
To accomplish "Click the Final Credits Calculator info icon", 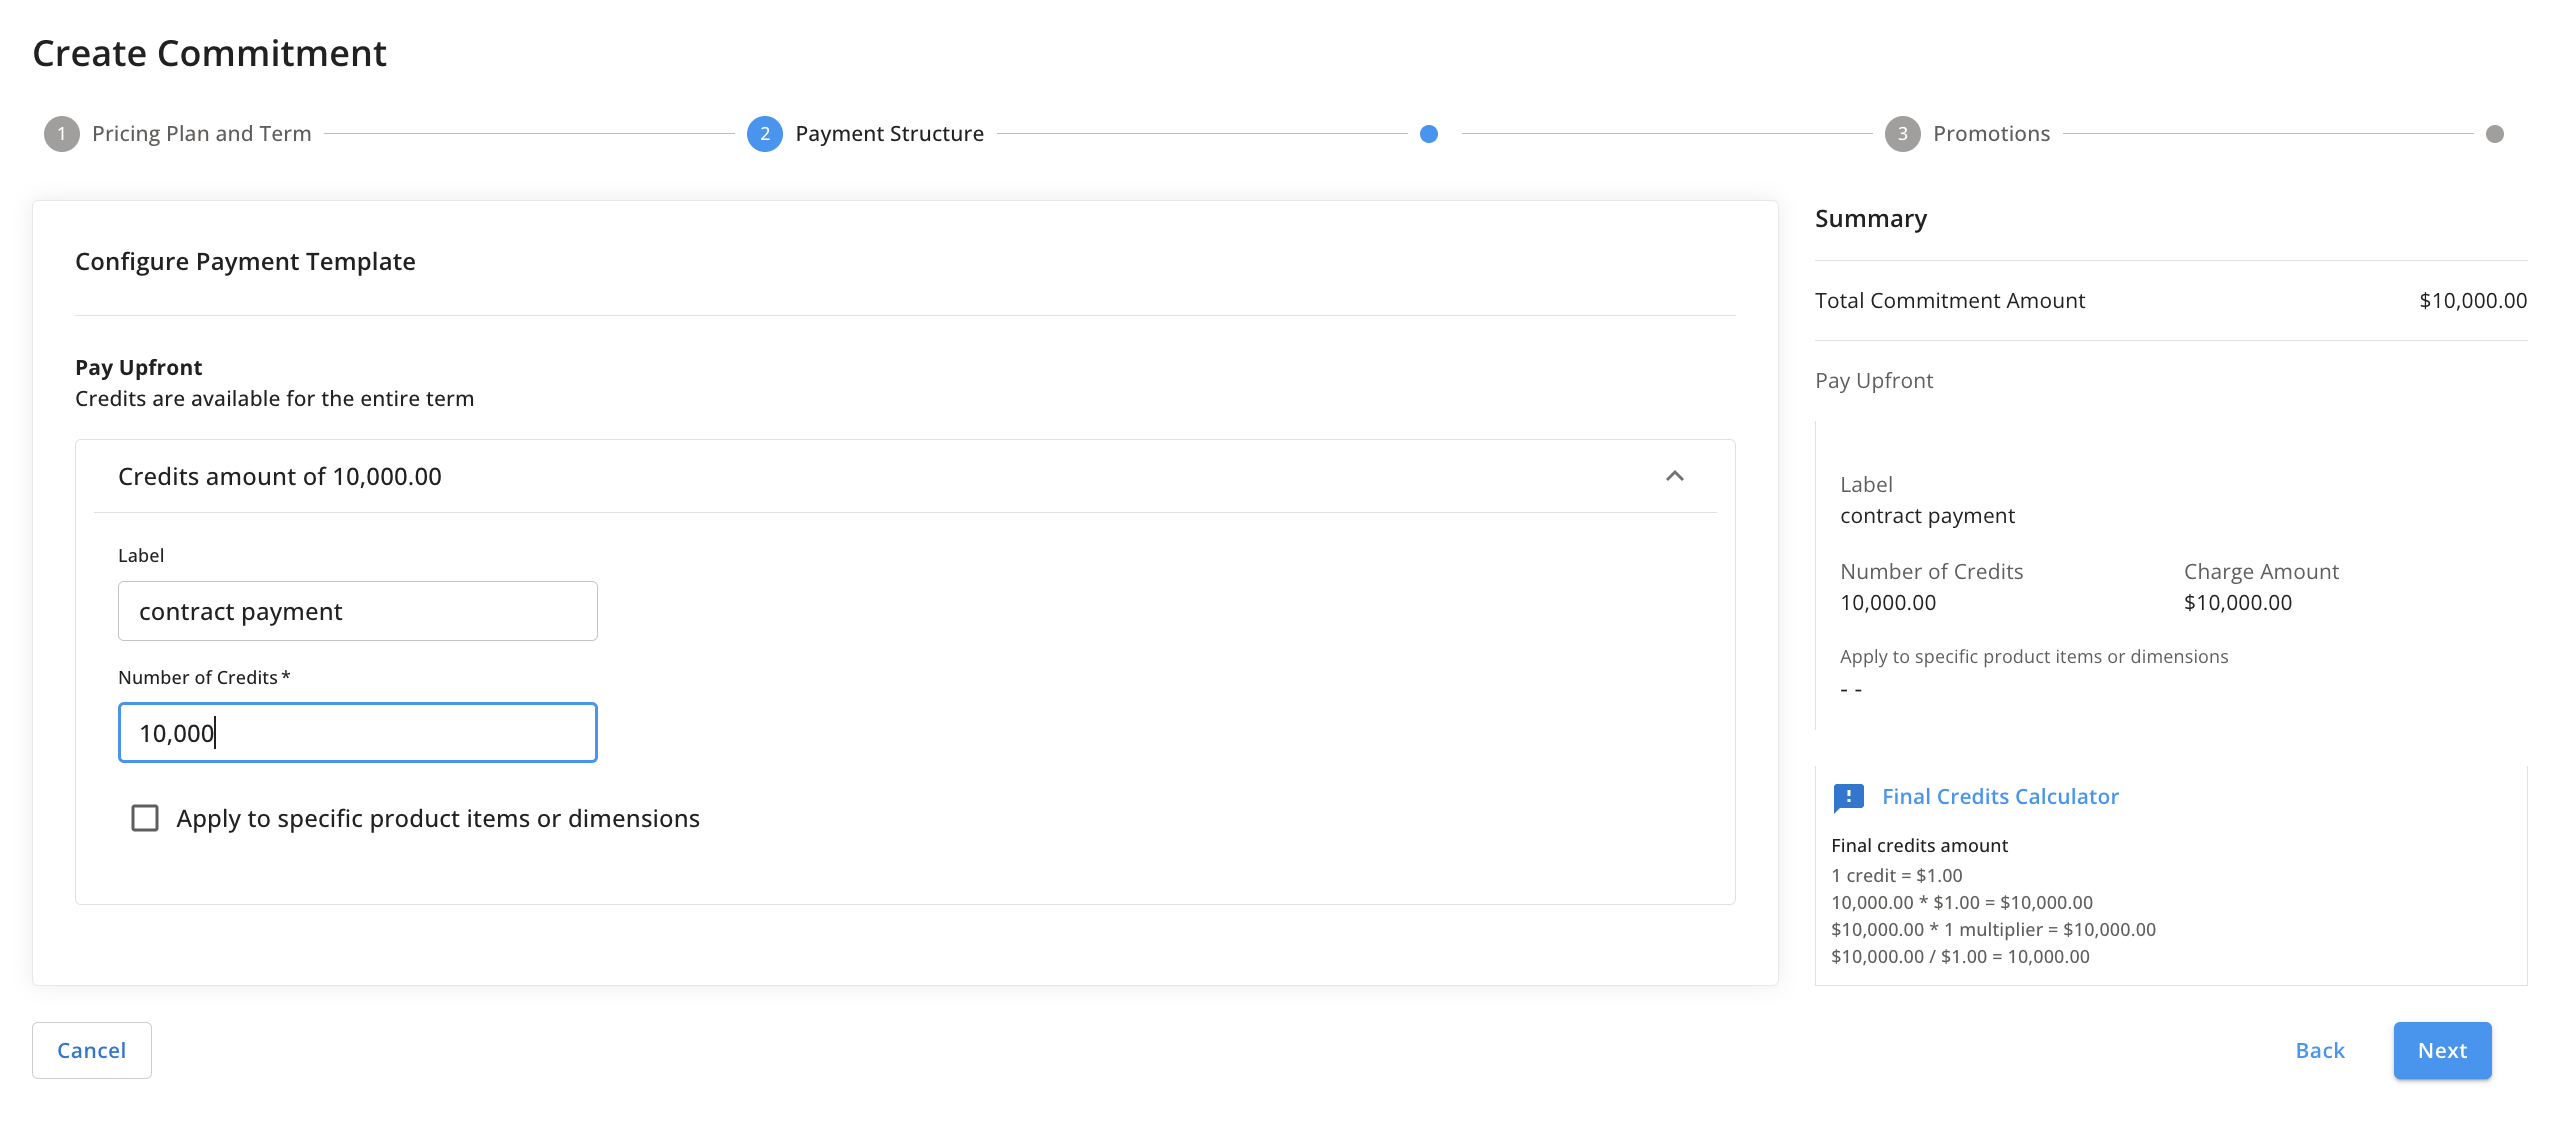I will coord(1848,797).
